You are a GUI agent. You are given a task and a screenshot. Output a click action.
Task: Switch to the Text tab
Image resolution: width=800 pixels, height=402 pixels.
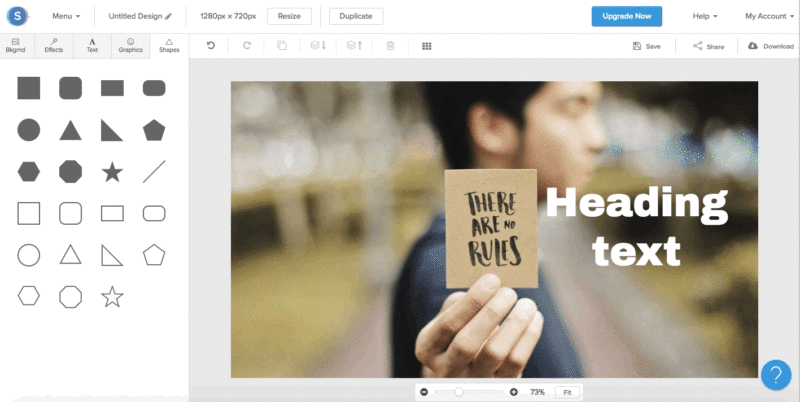(92, 45)
